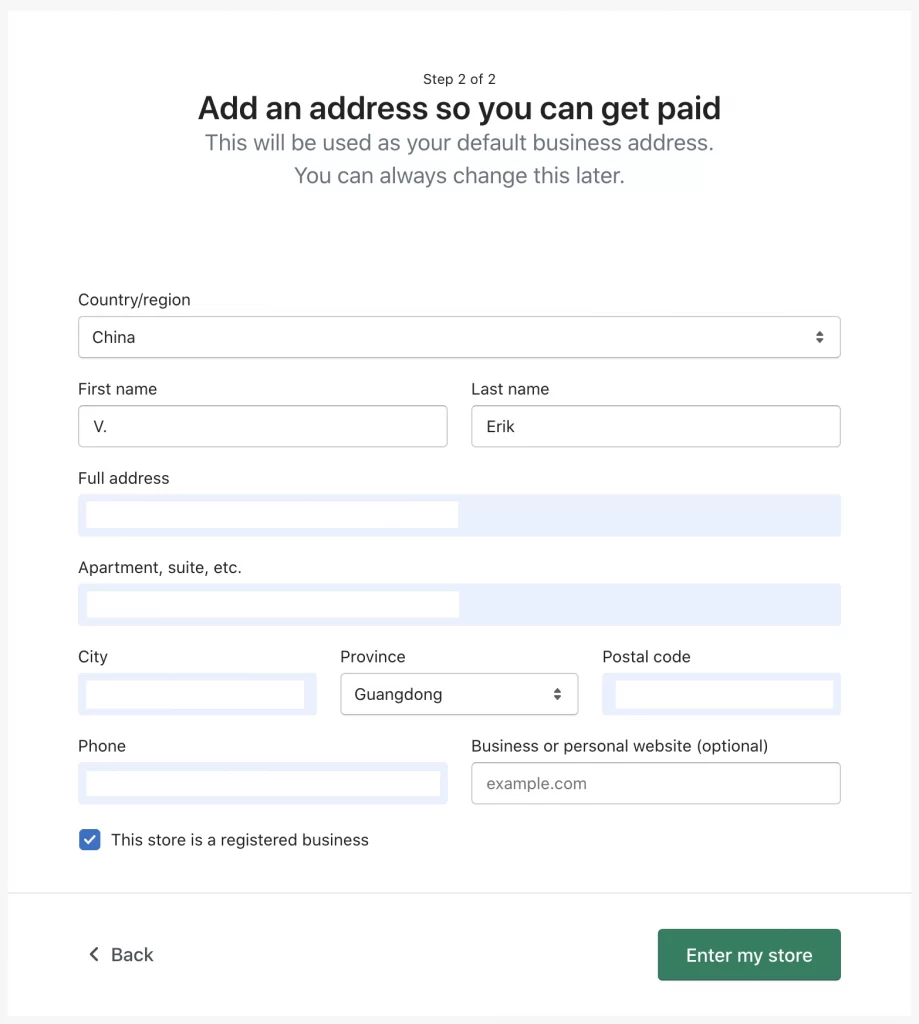
Task: Click the Business or personal website (optional) label
Action: click(619, 746)
